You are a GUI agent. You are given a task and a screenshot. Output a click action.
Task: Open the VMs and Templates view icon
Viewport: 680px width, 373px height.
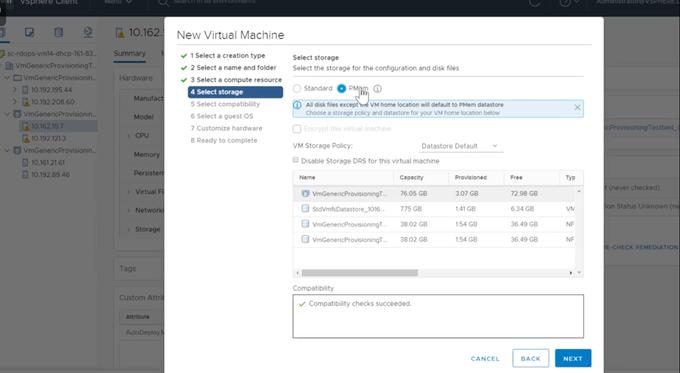pyautogui.click(x=29, y=32)
